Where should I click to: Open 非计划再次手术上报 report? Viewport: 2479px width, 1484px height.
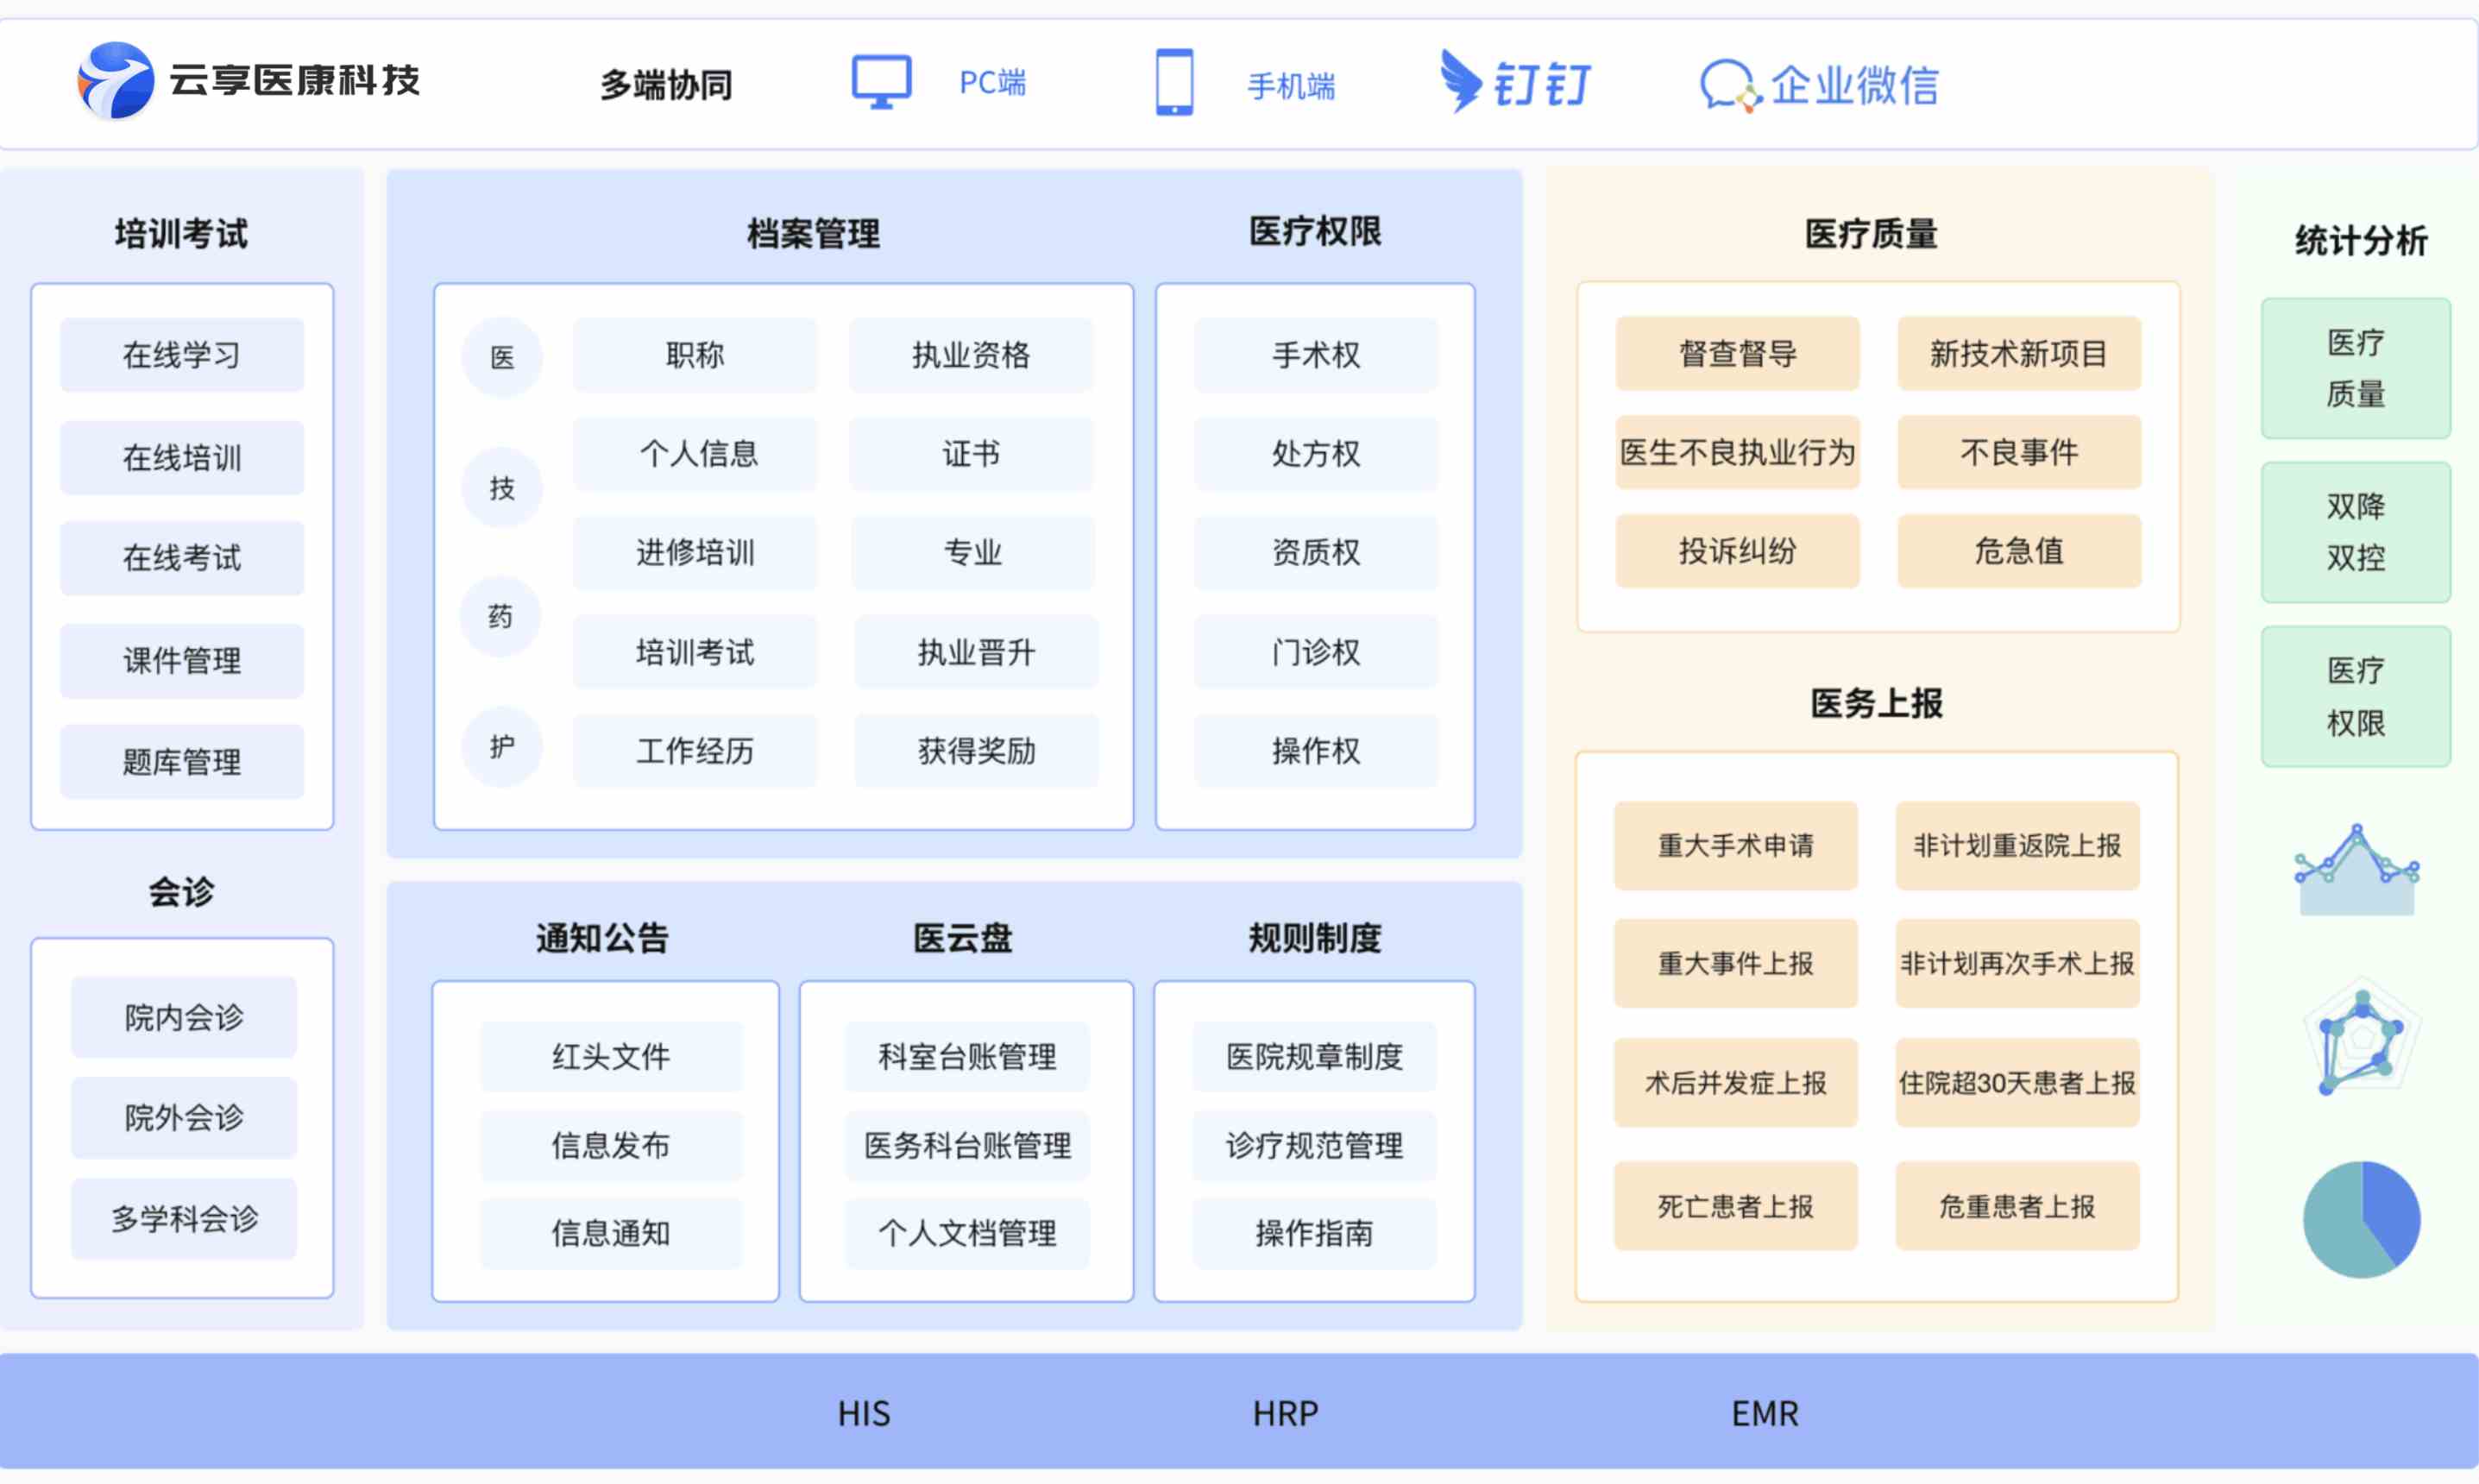(x=2017, y=964)
